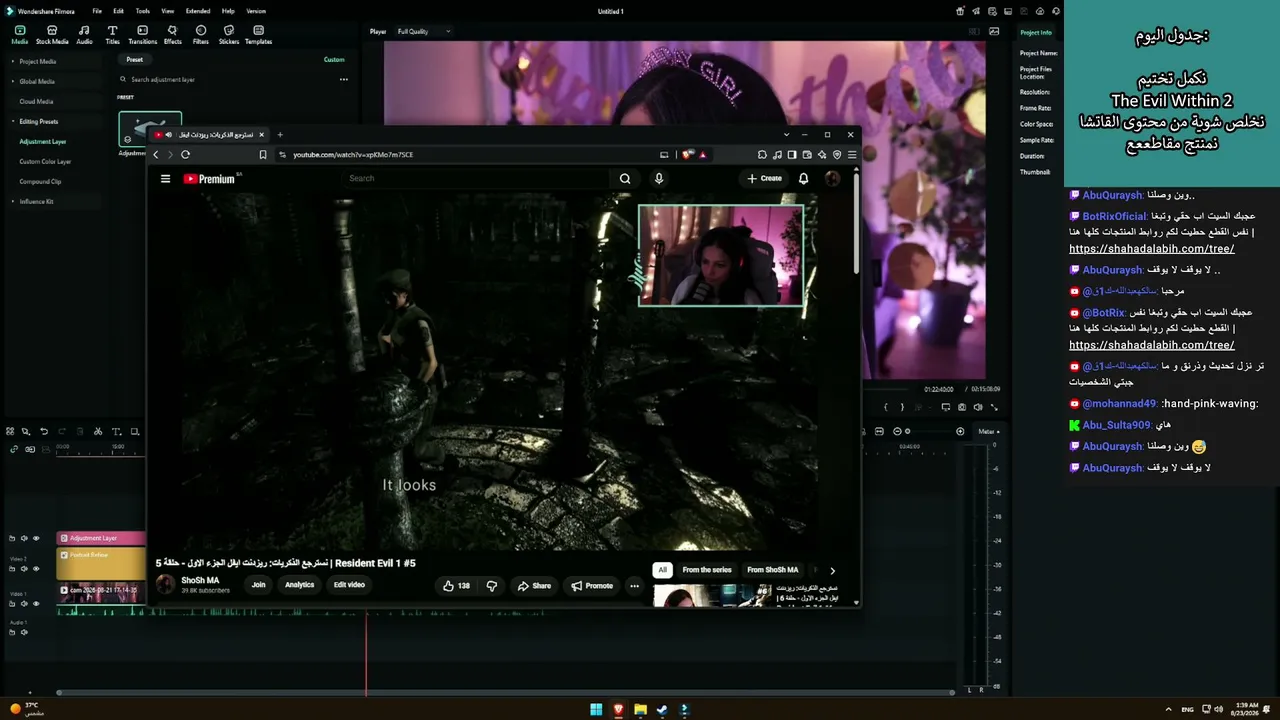Click the Preset filter button
The width and height of the screenshot is (1280, 720).
pos(134,59)
